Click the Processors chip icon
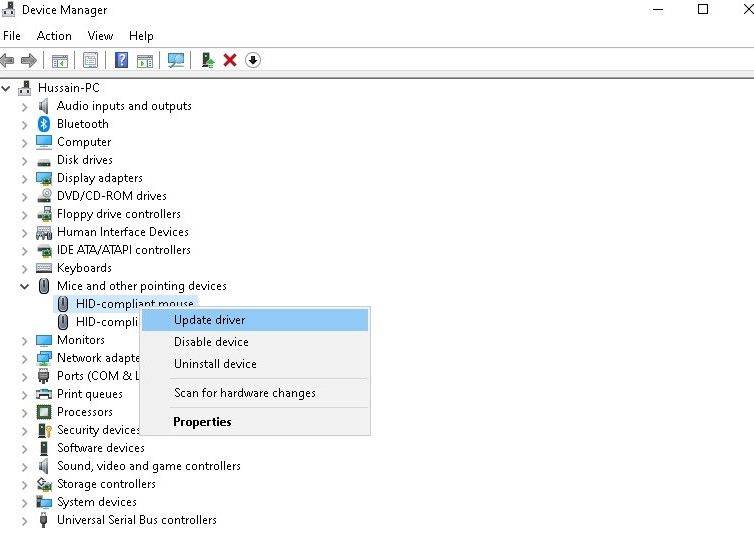The image size is (754, 533). [44, 412]
